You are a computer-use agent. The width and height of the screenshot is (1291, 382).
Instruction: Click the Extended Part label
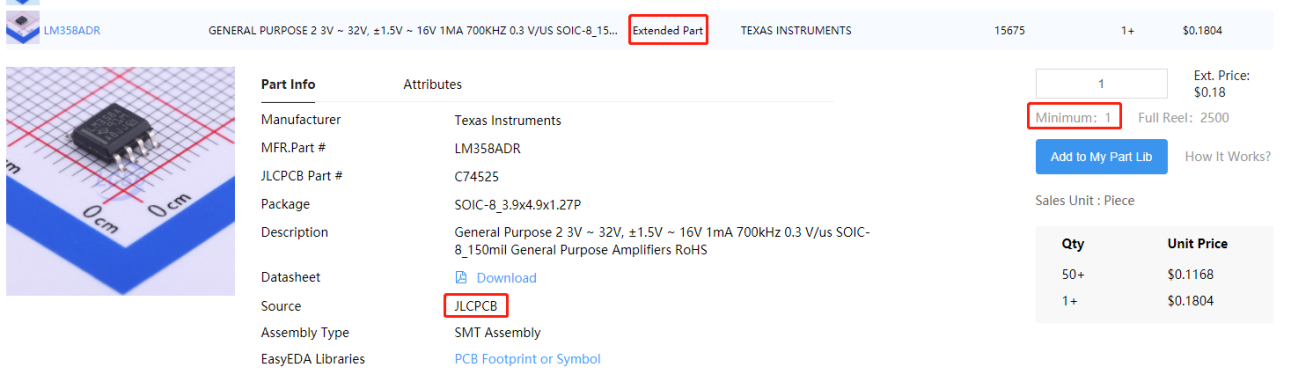668,31
